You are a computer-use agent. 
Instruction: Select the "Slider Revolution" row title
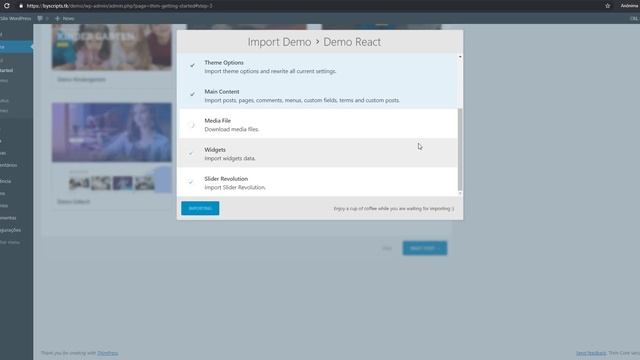point(226,178)
